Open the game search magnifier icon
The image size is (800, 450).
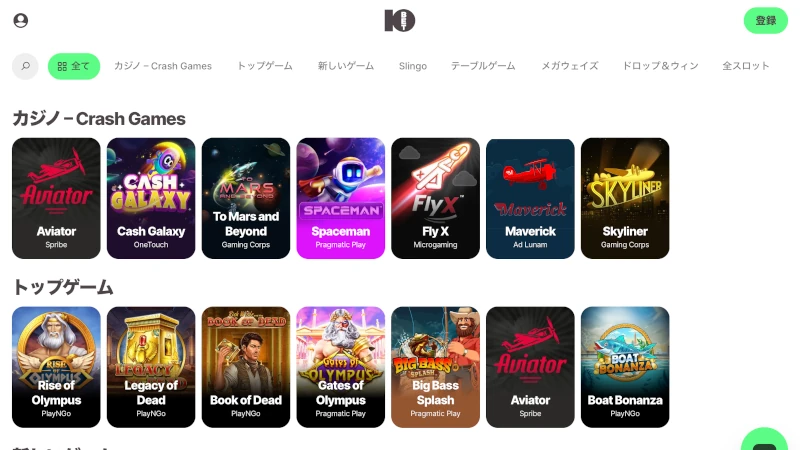click(25, 66)
